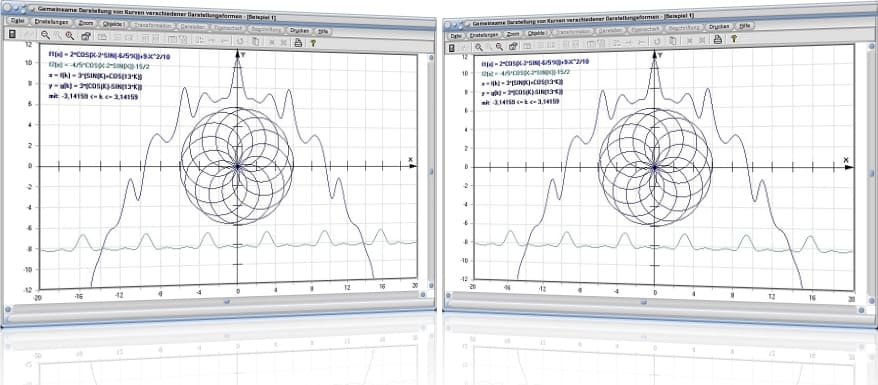Open the Hilfe menu in right window
This screenshot has height=385, width=878.
[x=744, y=26]
